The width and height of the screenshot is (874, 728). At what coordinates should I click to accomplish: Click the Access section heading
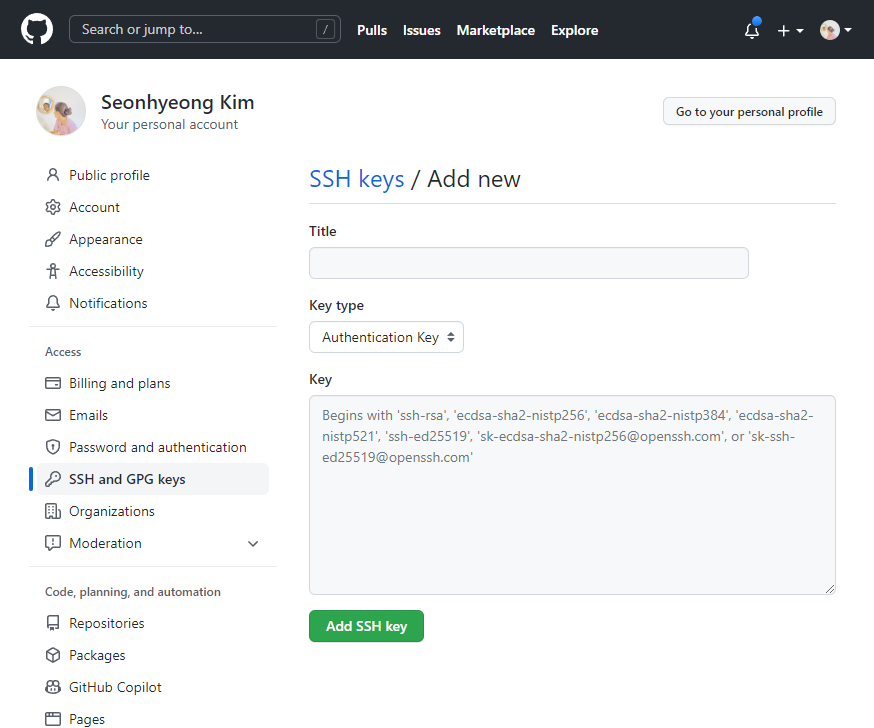point(63,352)
